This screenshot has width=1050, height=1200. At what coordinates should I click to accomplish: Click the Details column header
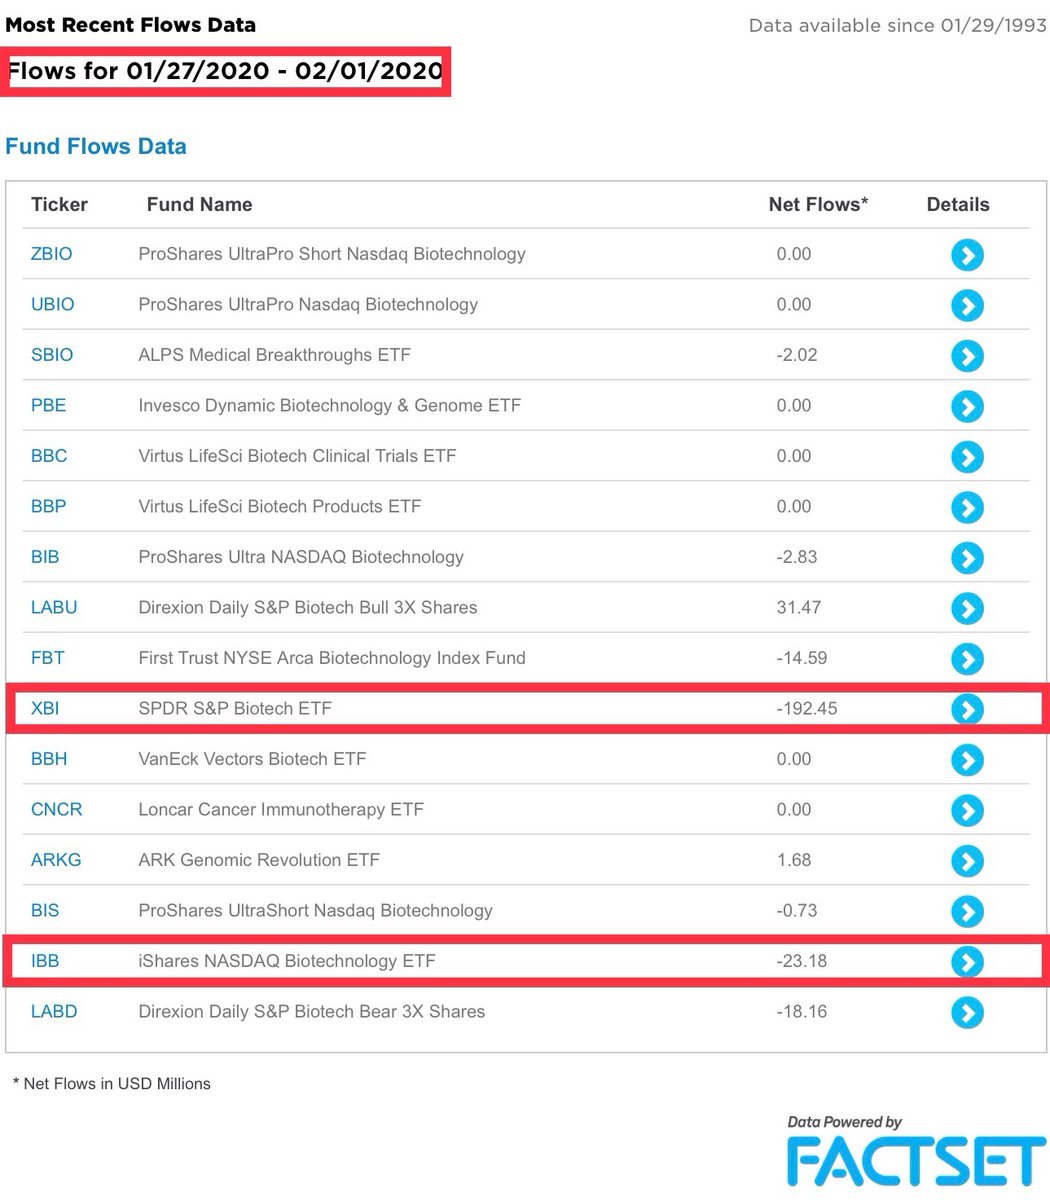(958, 204)
